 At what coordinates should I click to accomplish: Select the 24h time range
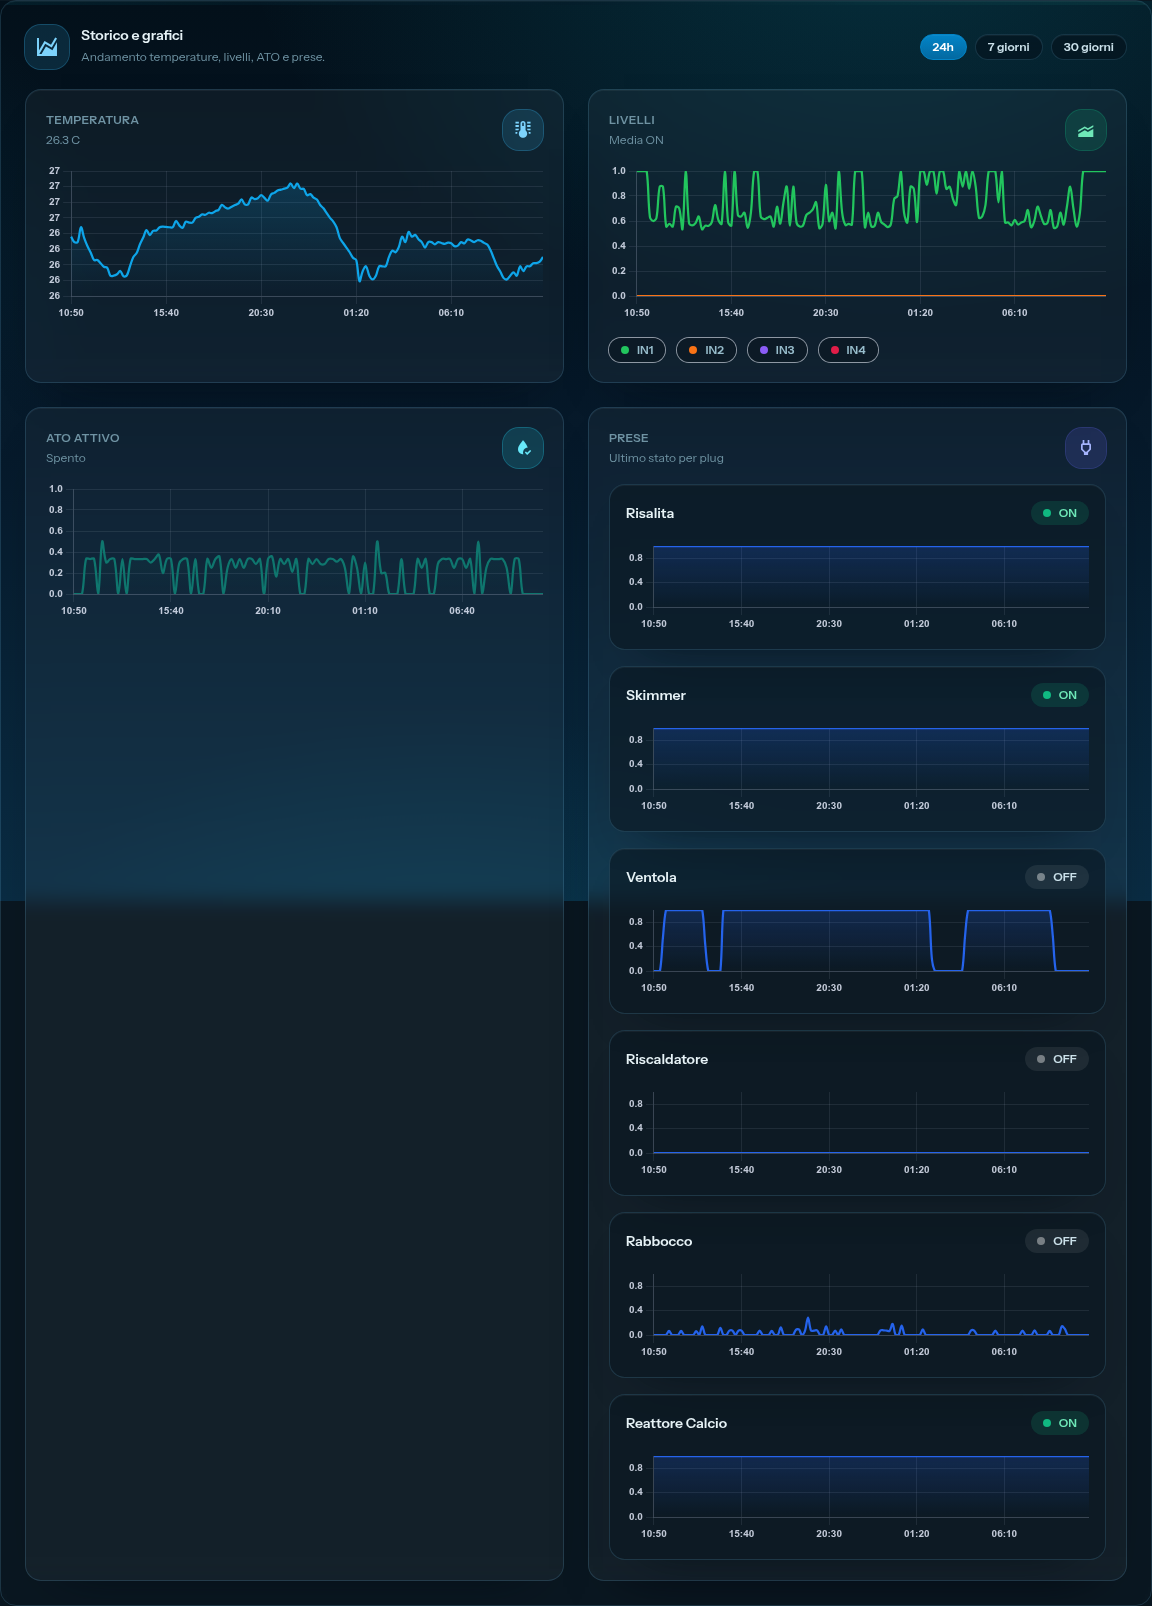(x=943, y=47)
